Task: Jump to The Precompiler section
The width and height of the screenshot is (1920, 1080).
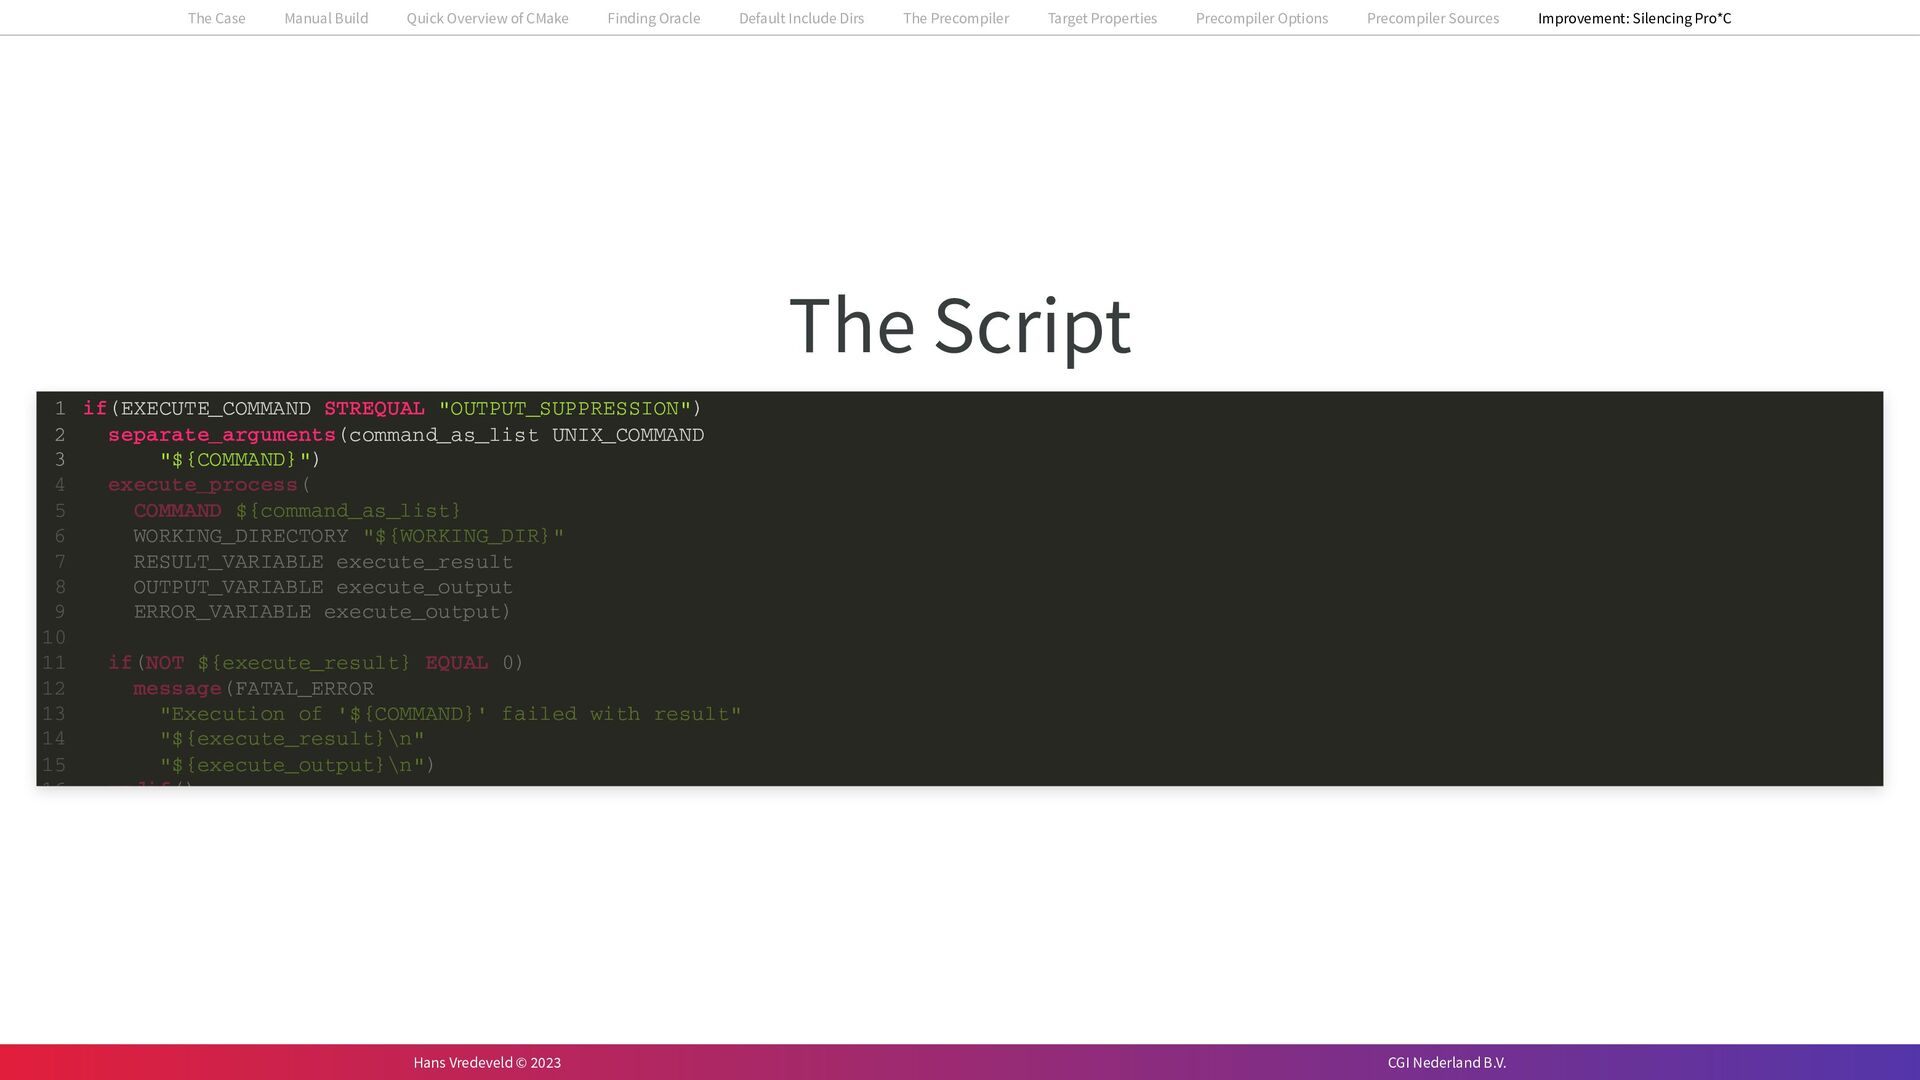Action: click(x=955, y=18)
